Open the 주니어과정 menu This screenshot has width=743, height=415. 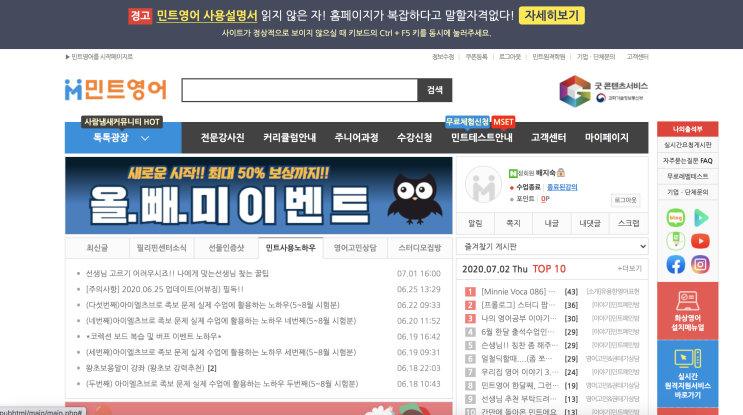coord(356,138)
